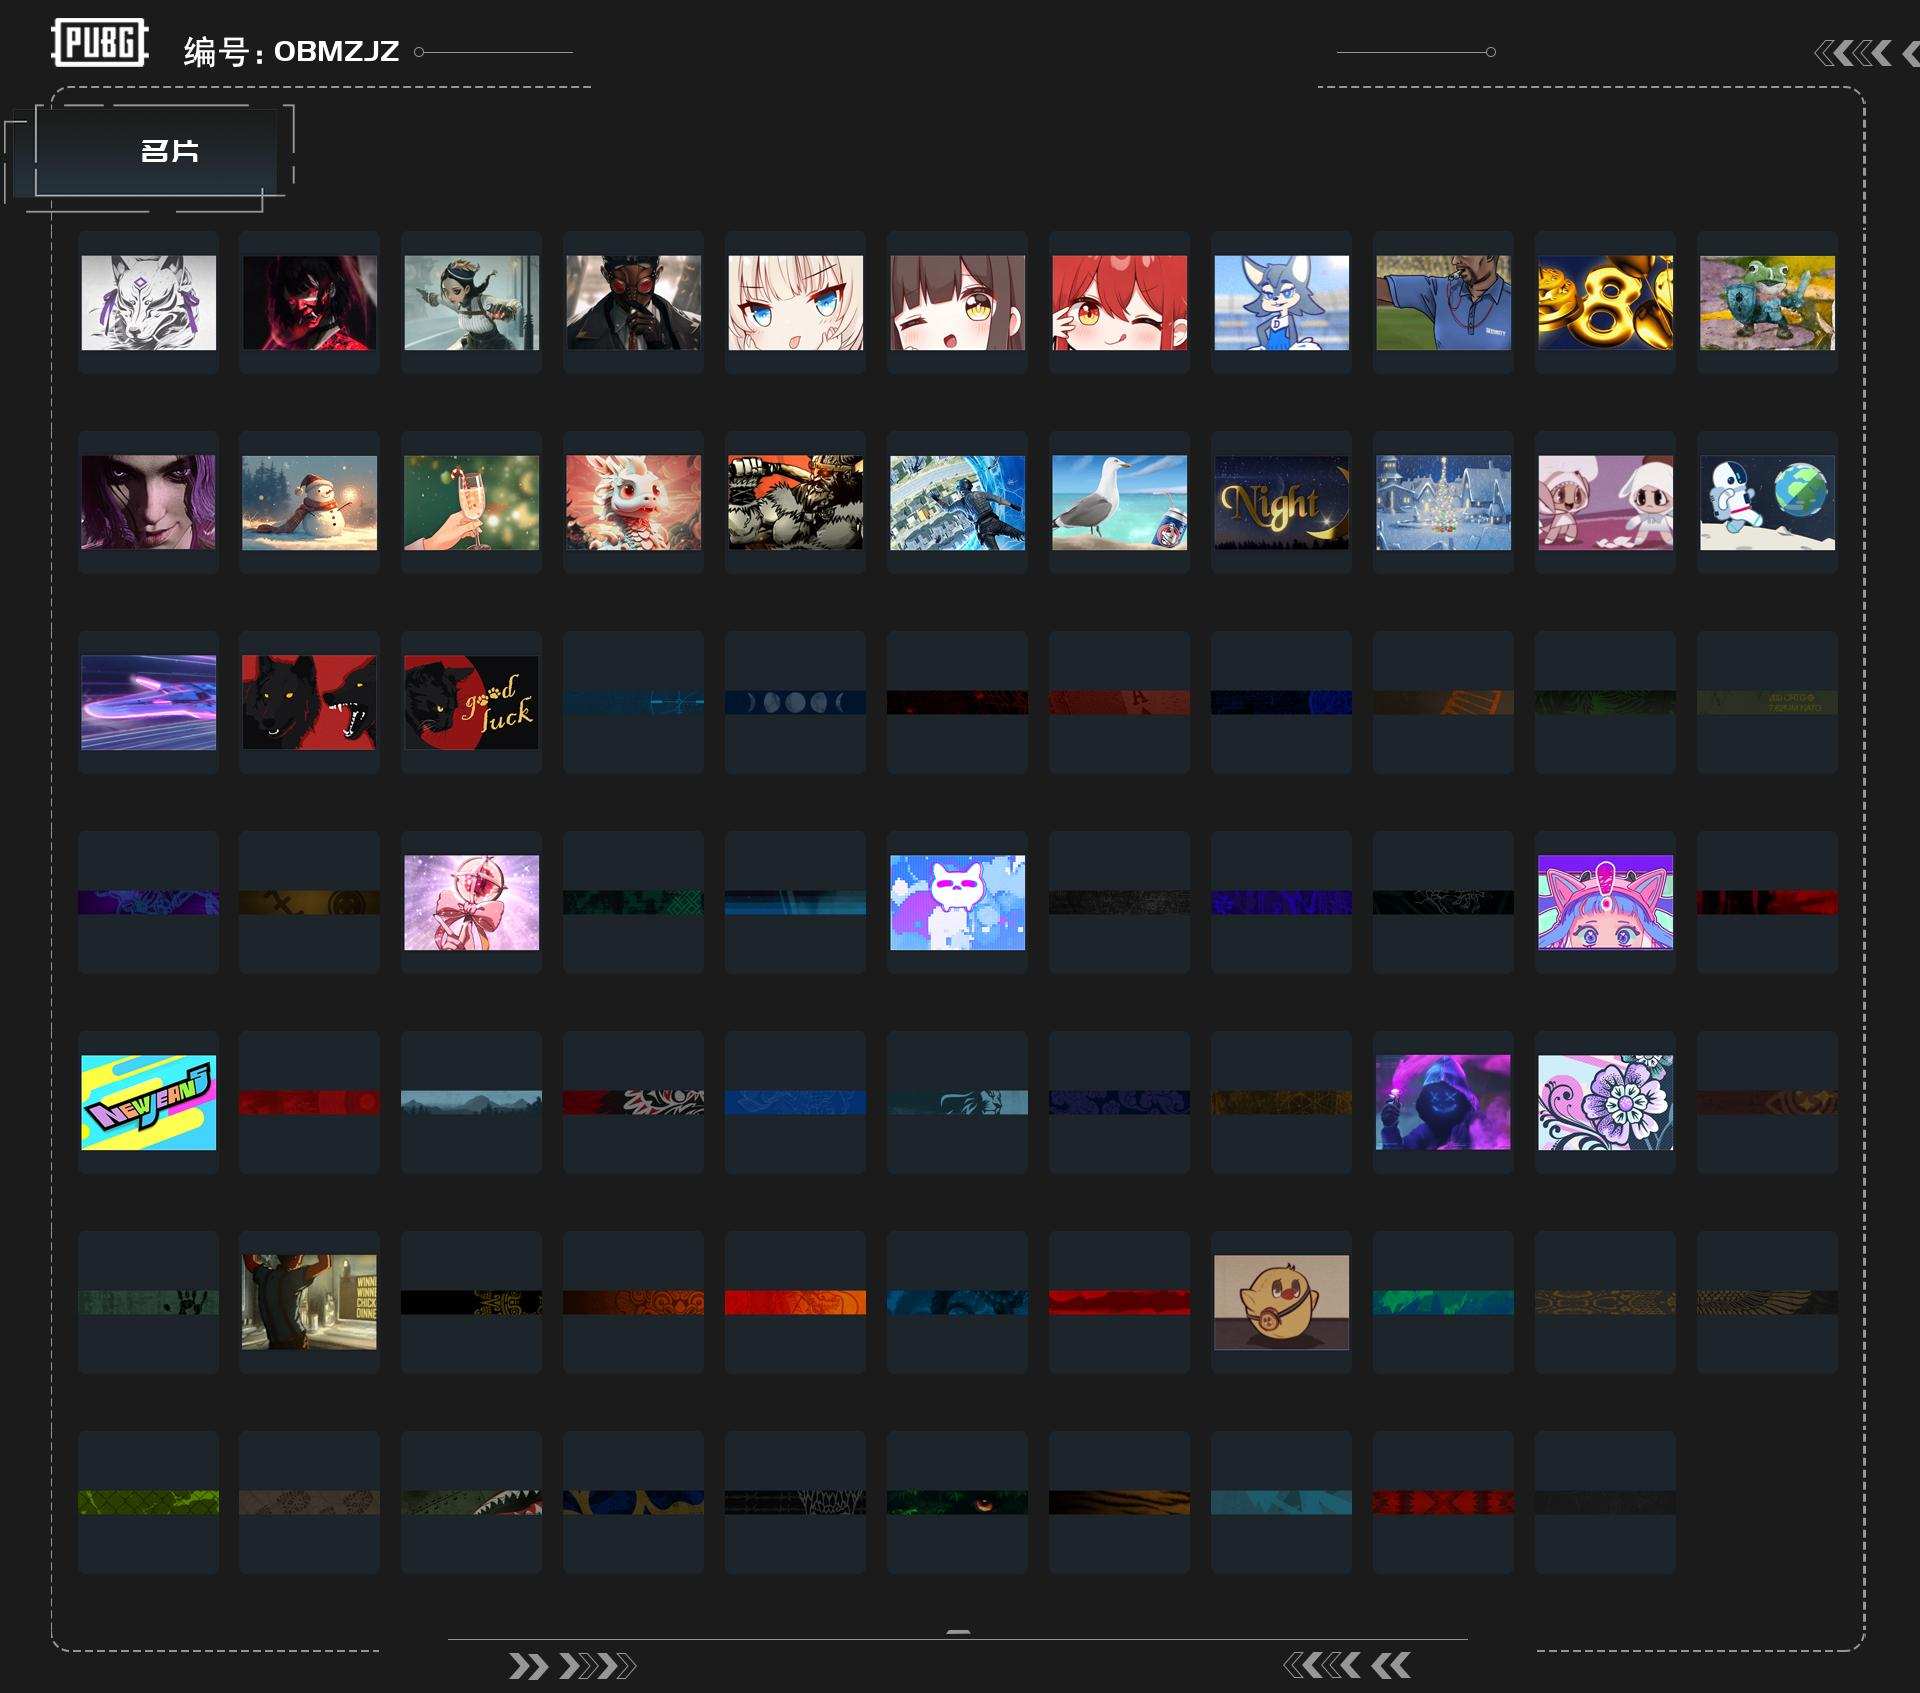
Task: Pick the brown-haired winking anime girl card
Action: pyautogui.click(x=958, y=302)
